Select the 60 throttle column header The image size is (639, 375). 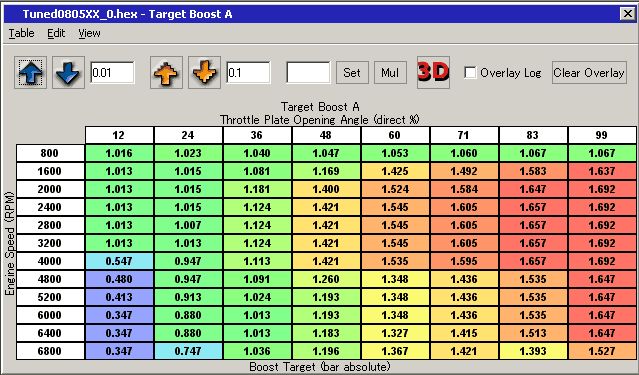(x=395, y=135)
